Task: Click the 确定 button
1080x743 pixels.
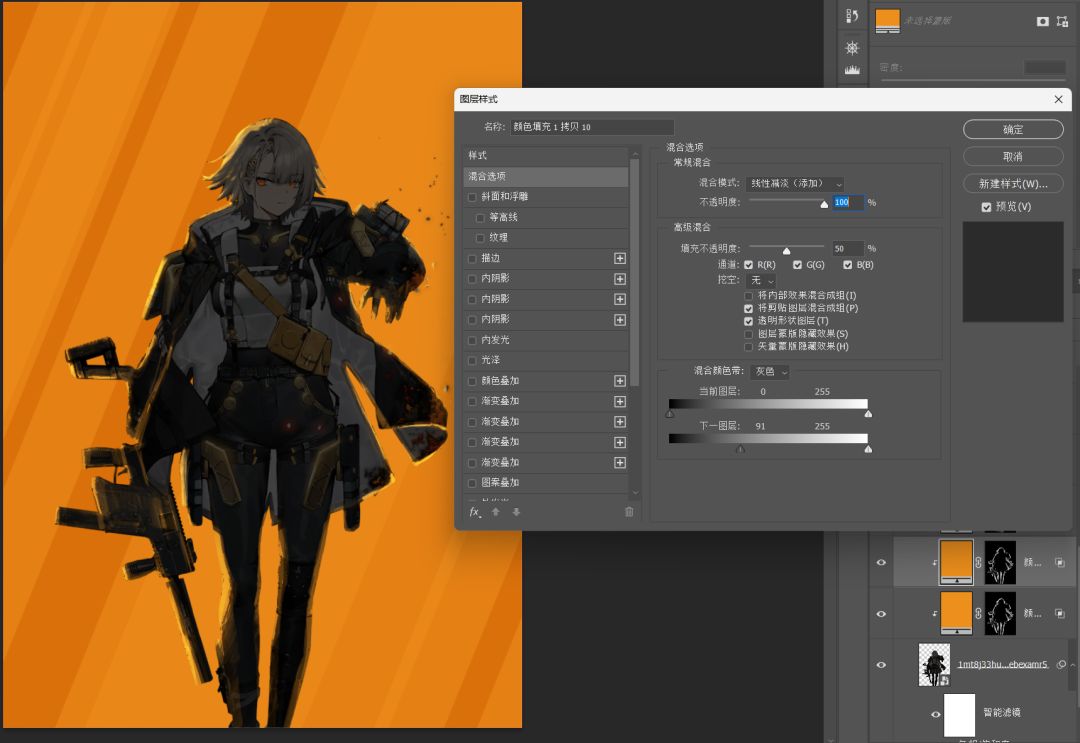Action: (x=1012, y=130)
